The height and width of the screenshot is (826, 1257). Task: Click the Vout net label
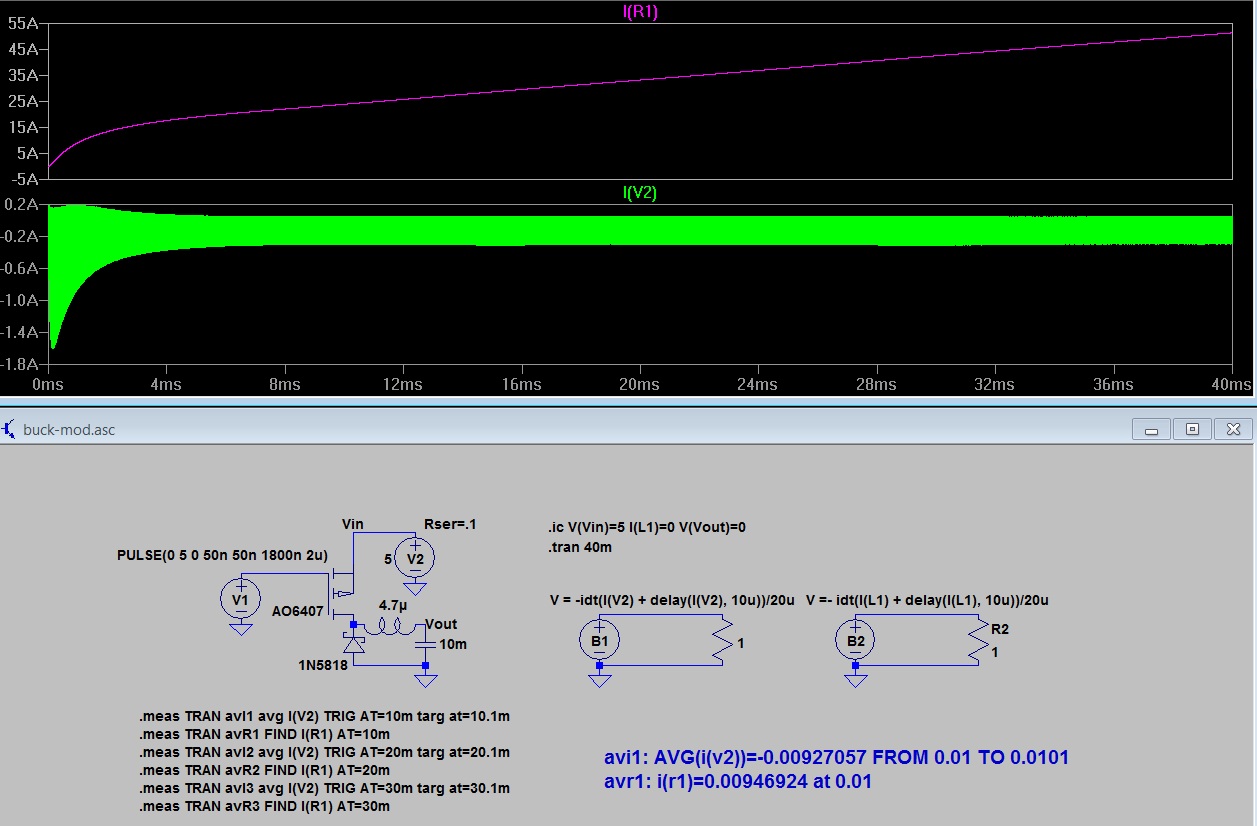pyautogui.click(x=441, y=625)
